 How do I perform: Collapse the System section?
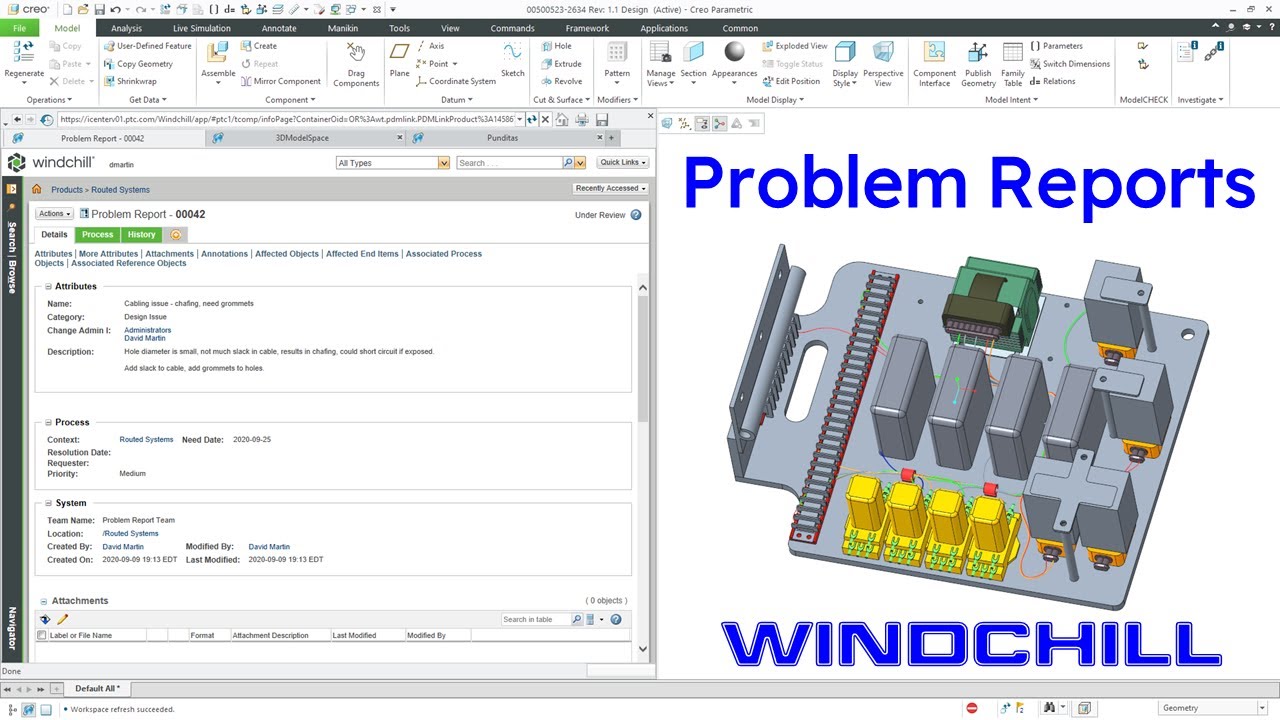point(48,504)
